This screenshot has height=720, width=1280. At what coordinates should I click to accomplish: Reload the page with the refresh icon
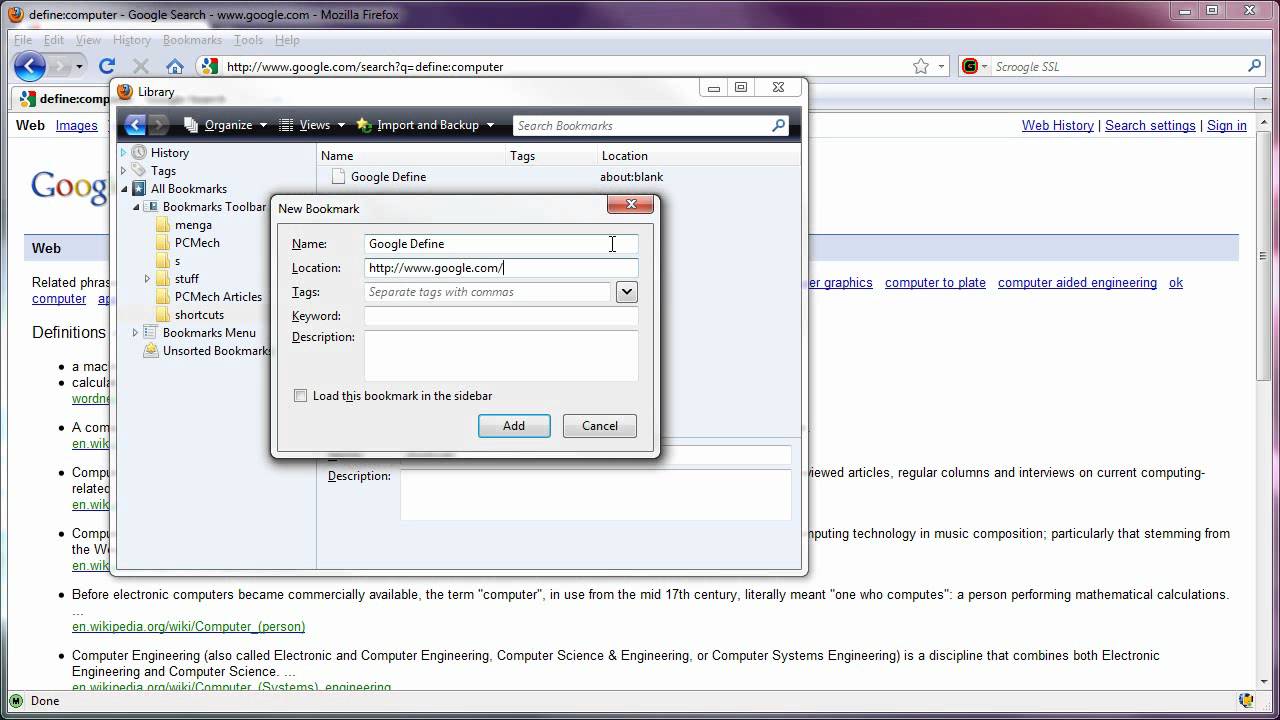(107, 66)
